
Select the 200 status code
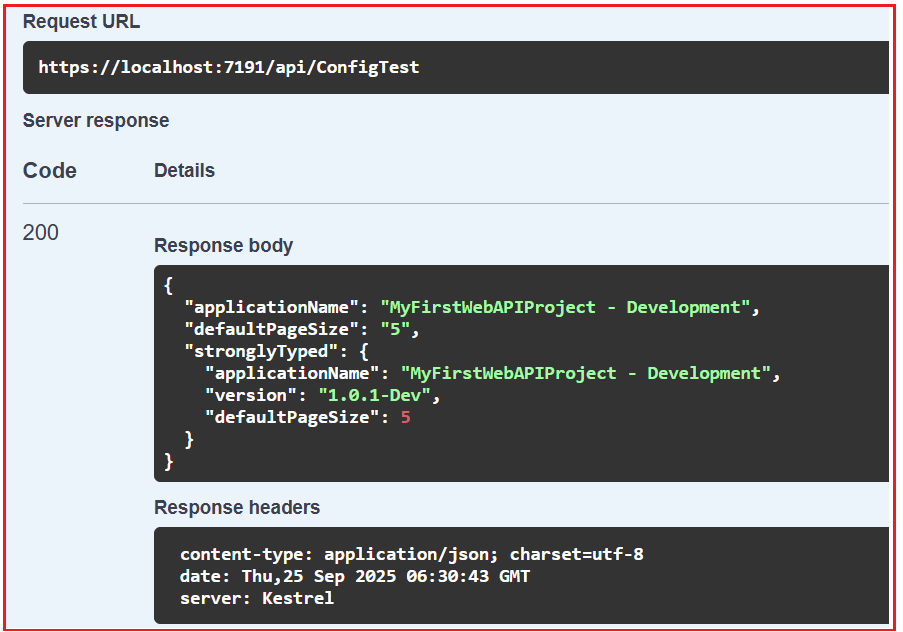[40, 232]
